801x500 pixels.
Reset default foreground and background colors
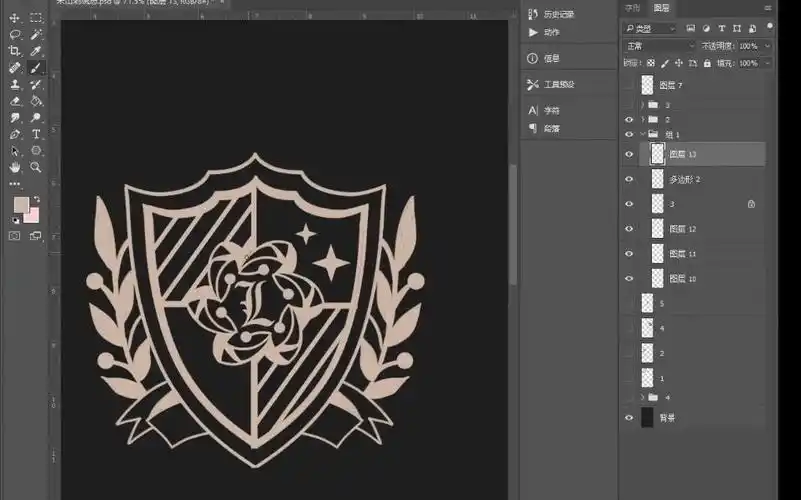tap(15, 221)
